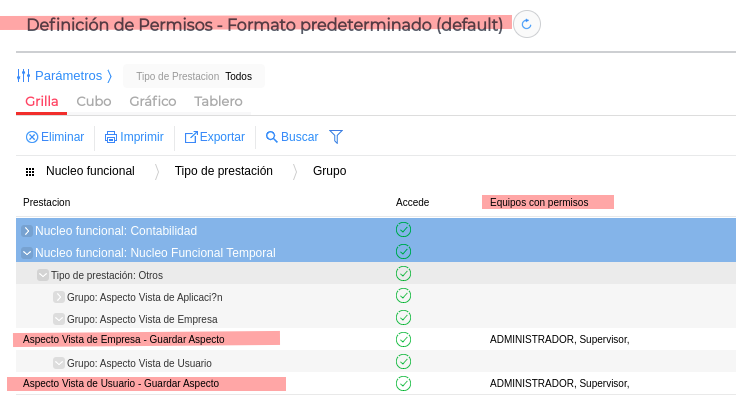Expand Nucleo funcional: Contabilidad row

coord(27,231)
